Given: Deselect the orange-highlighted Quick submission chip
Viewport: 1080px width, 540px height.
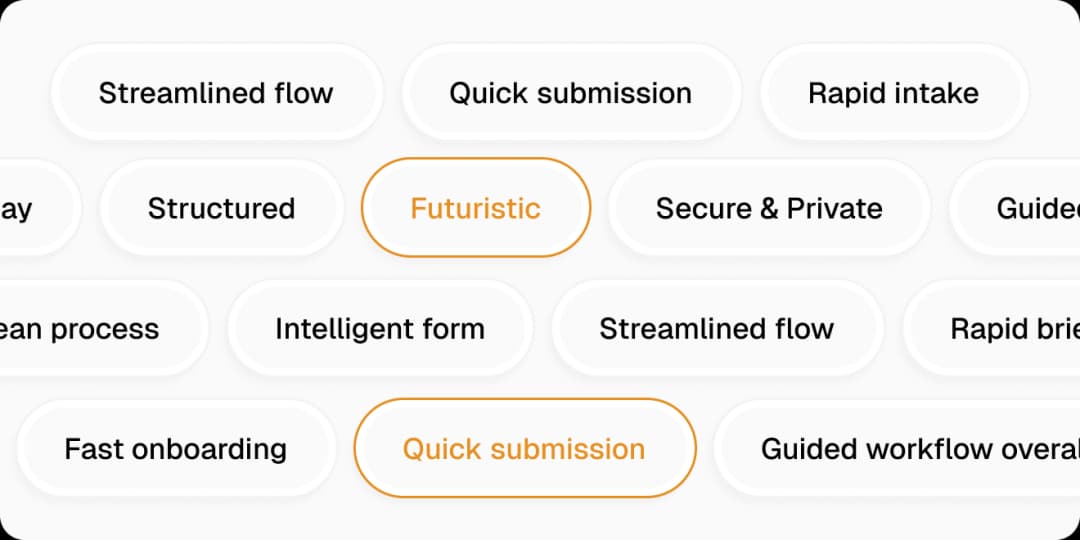Looking at the screenshot, I should tap(524, 448).
